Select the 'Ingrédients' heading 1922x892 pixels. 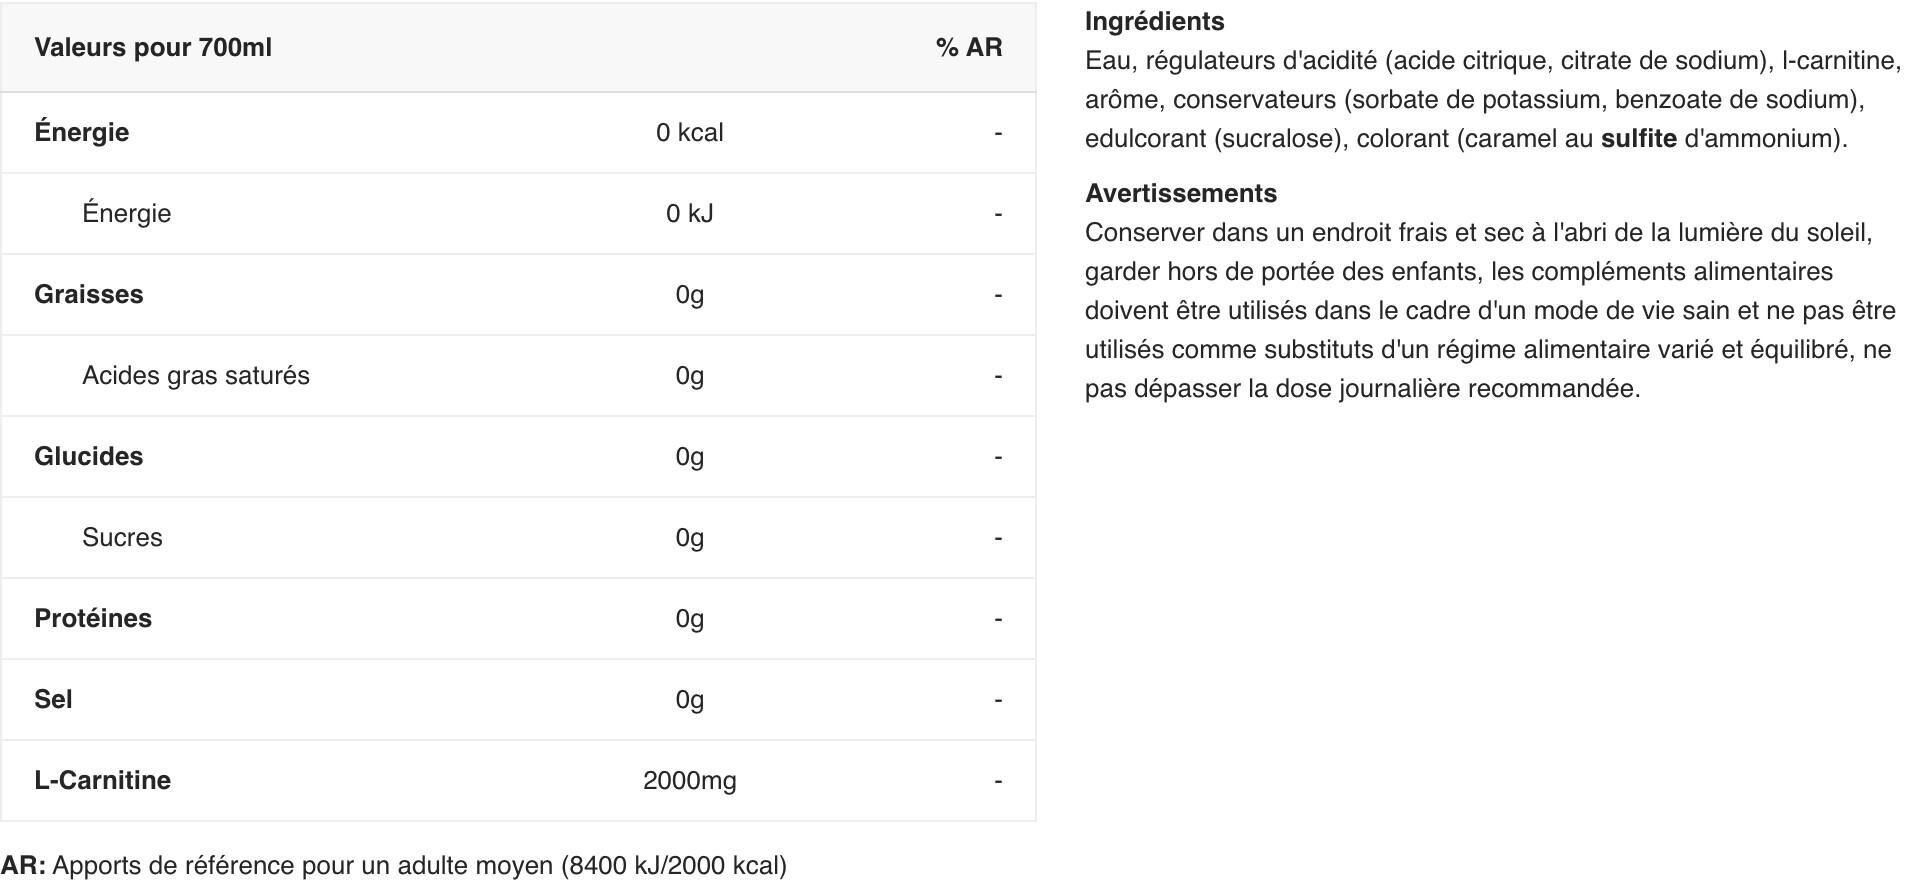click(1155, 21)
